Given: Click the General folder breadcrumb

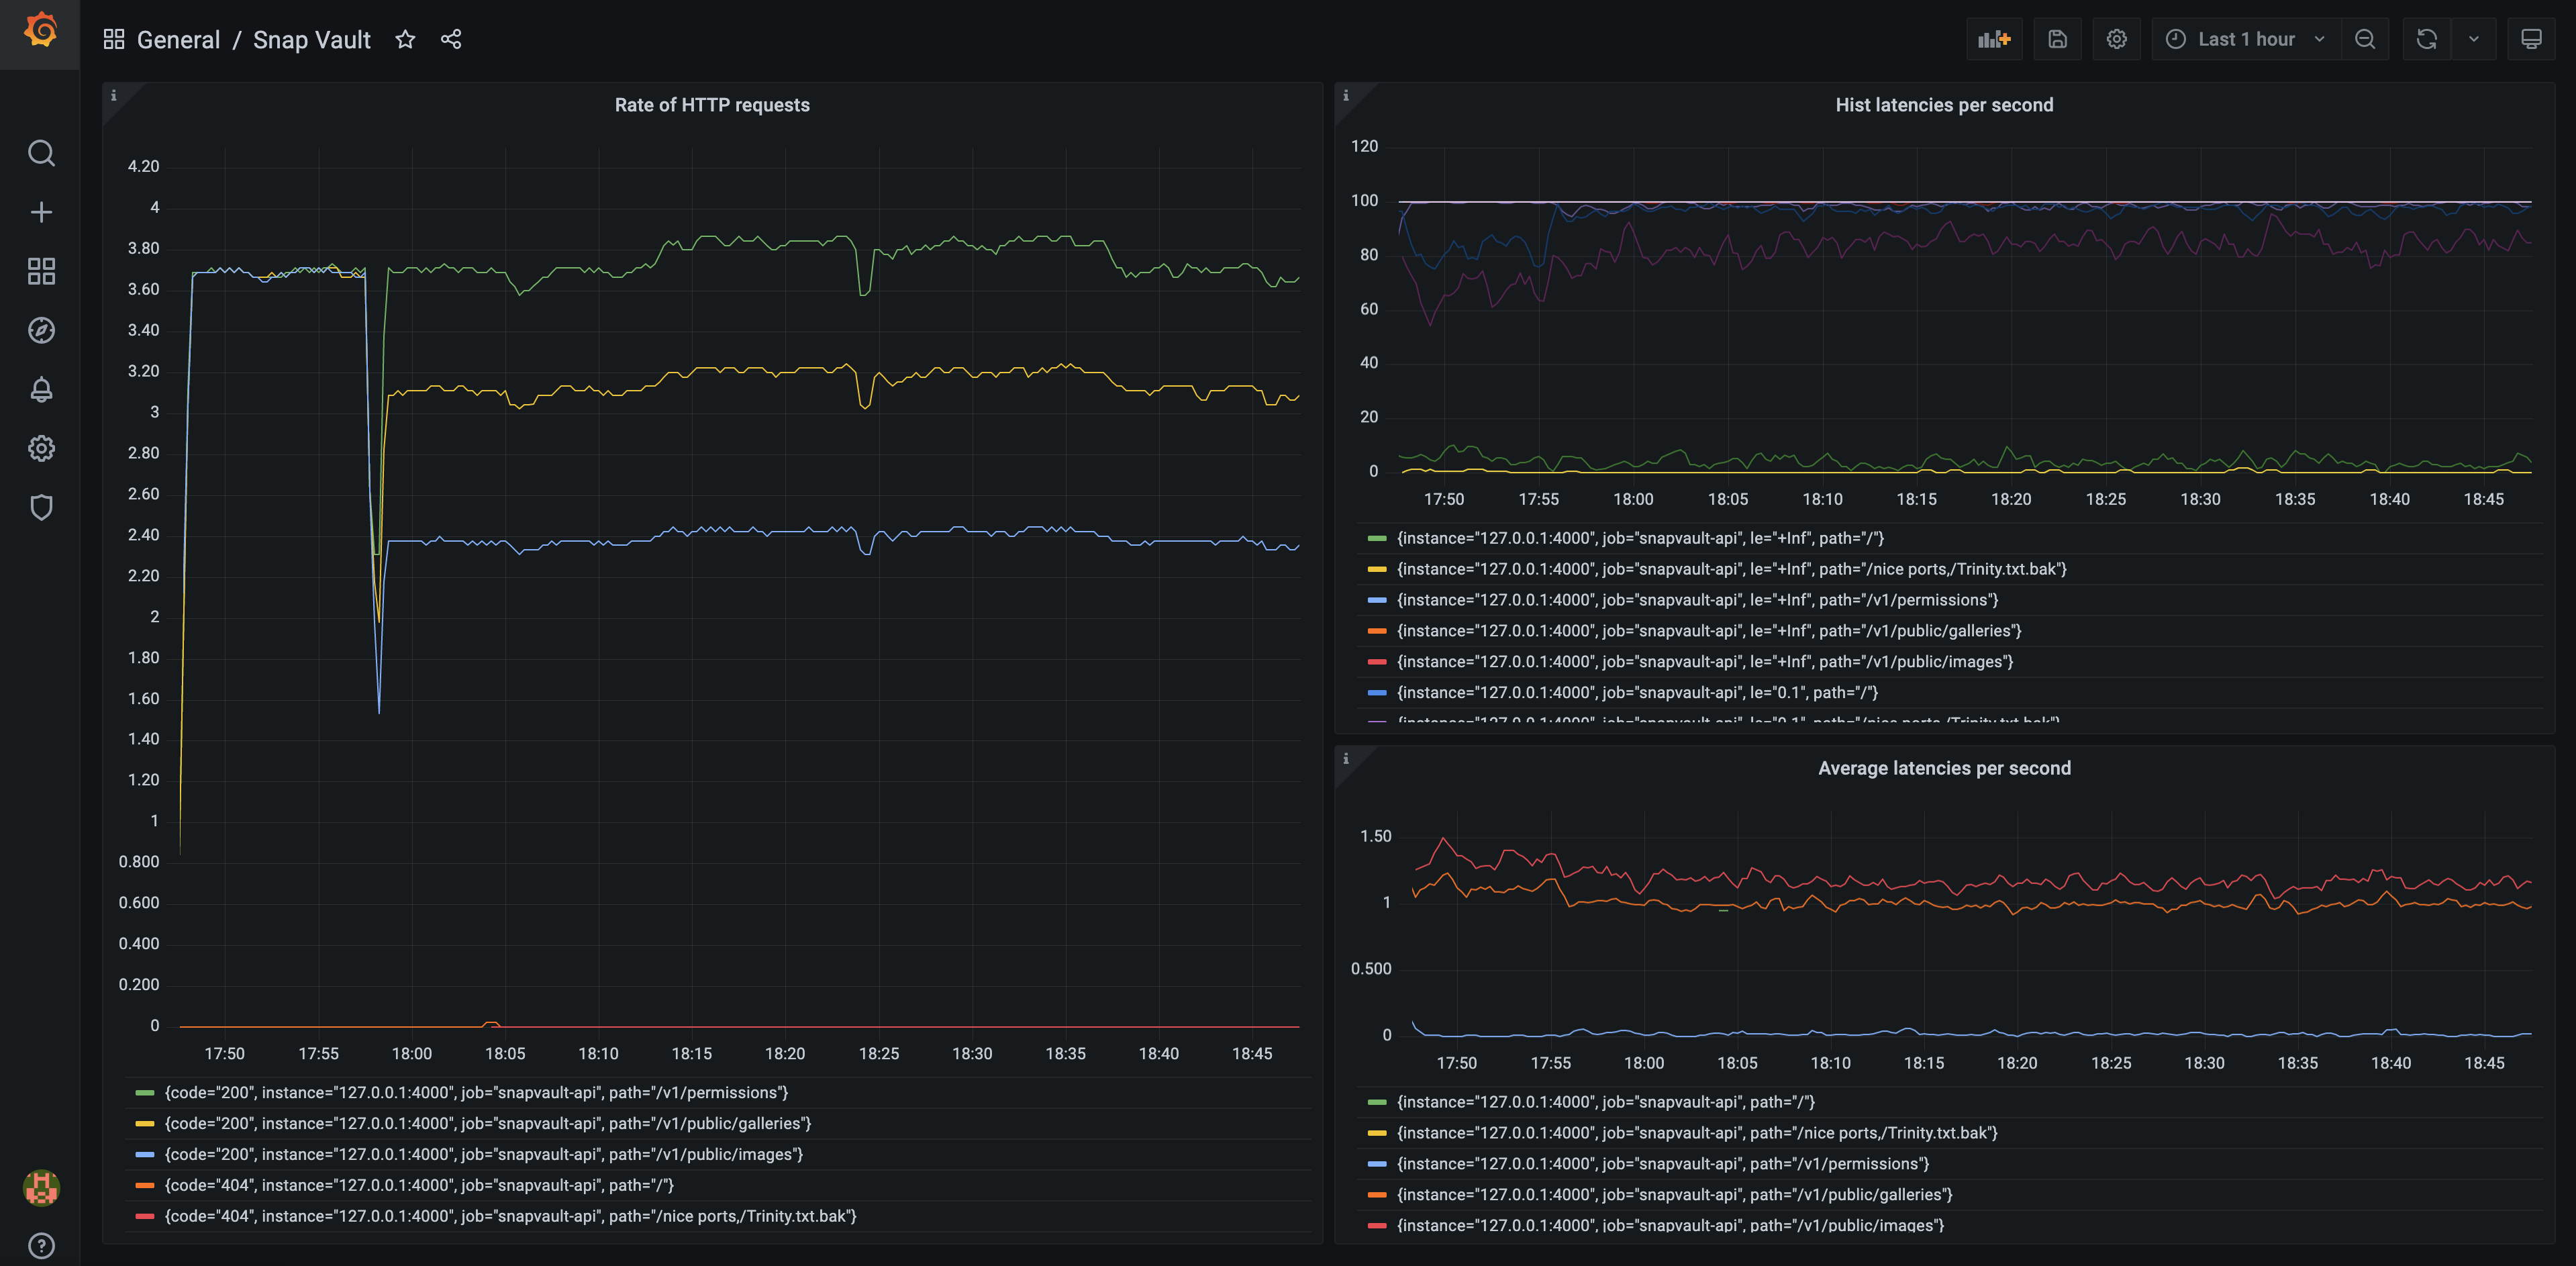Looking at the screenshot, I should (178, 40).
